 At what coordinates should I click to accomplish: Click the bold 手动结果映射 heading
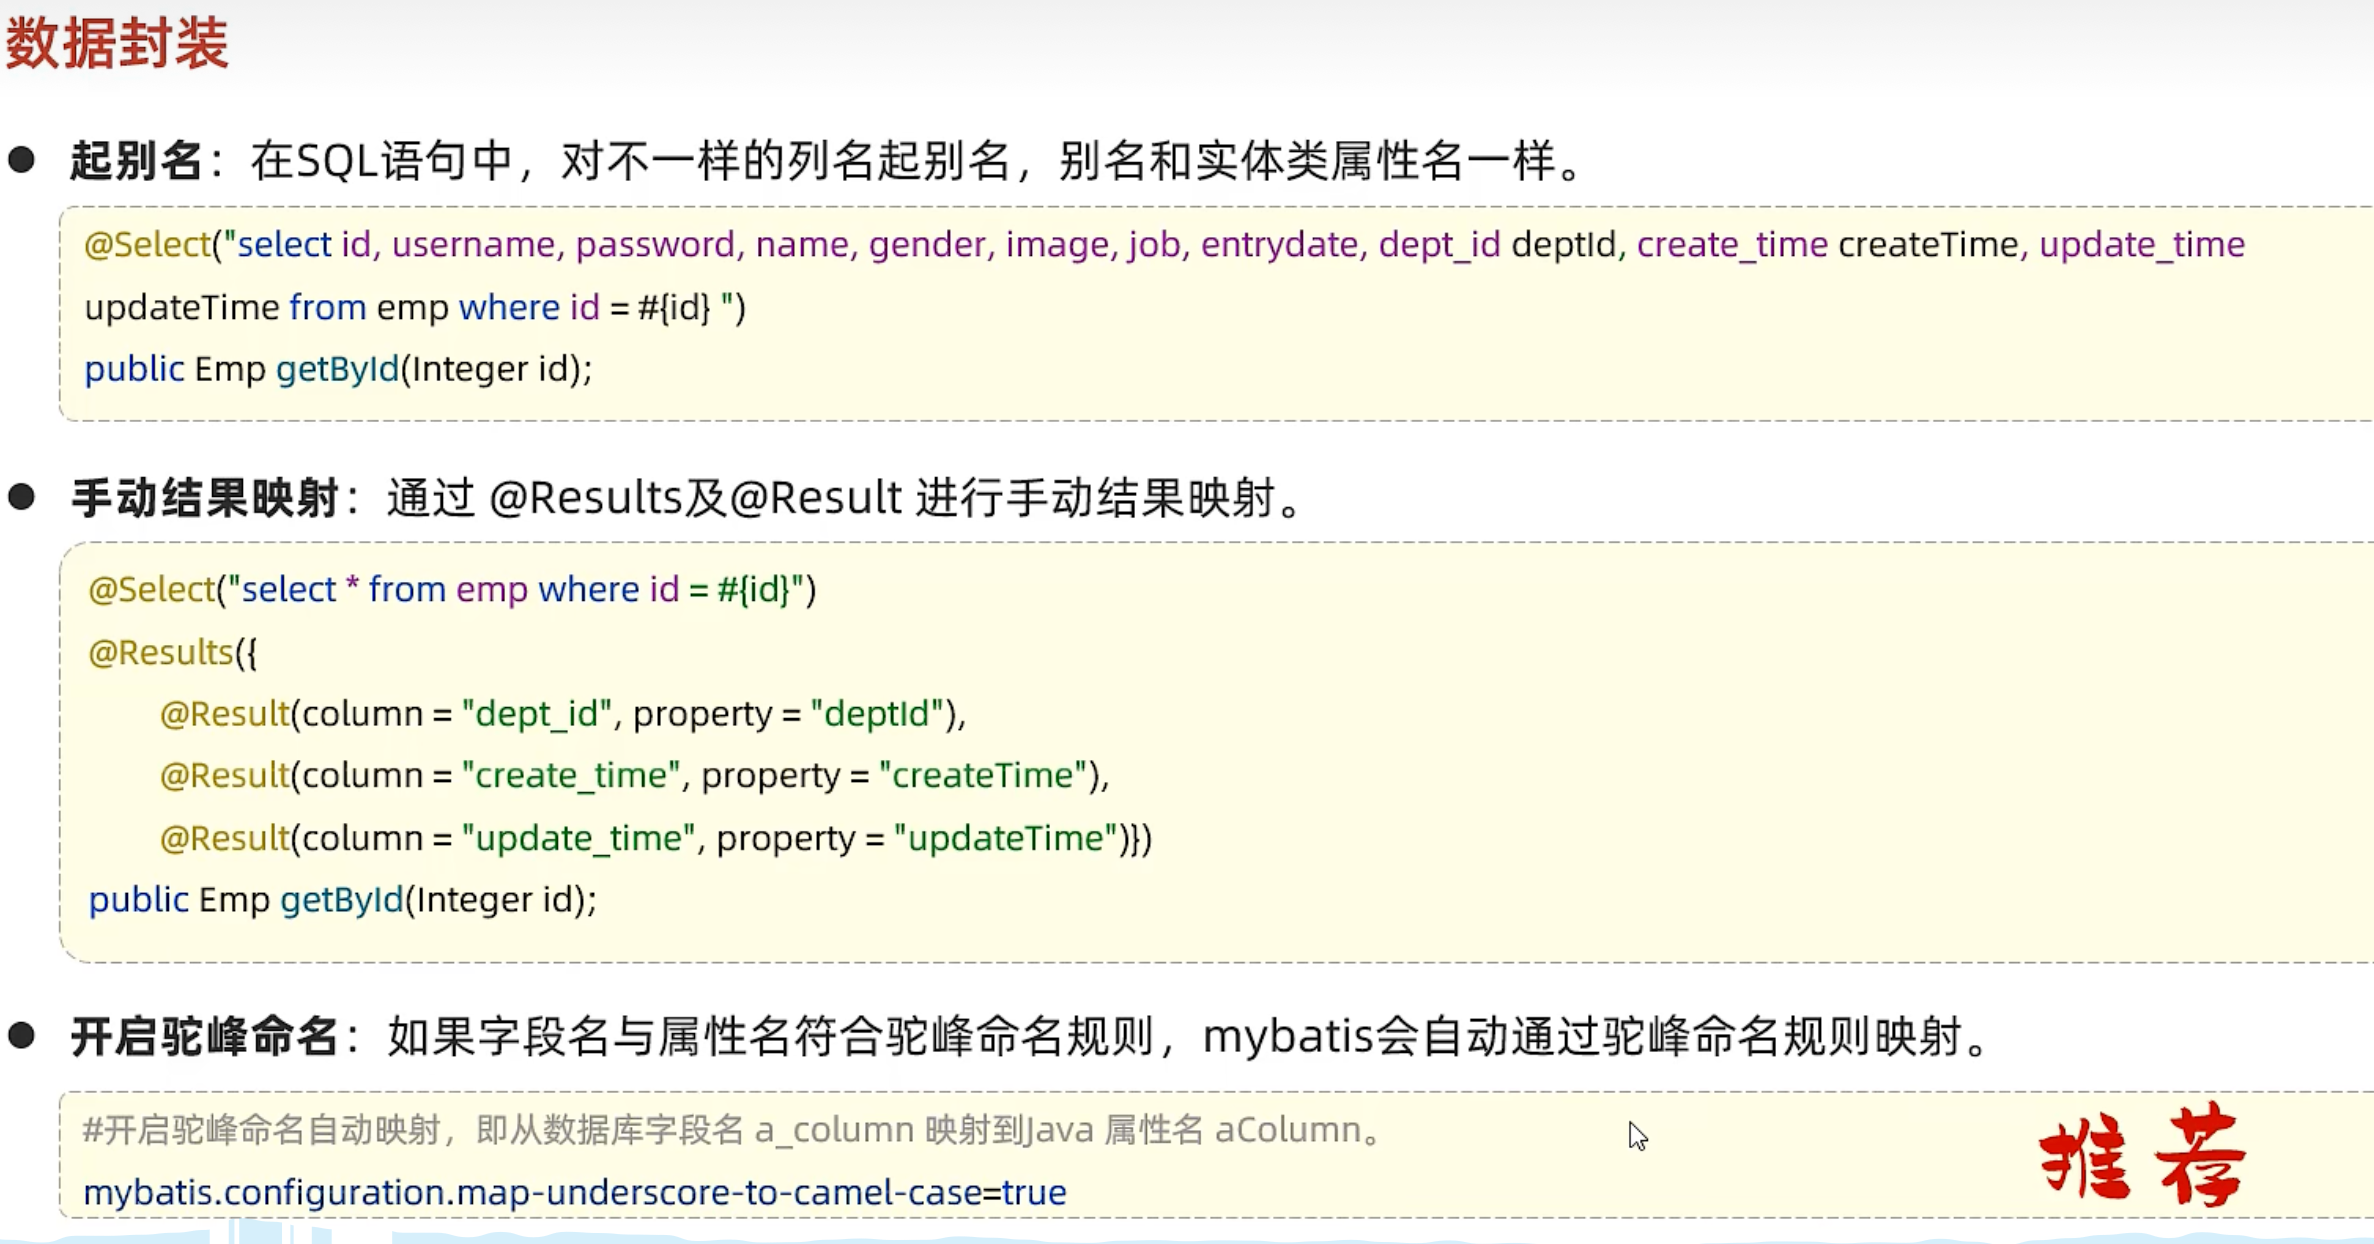point(205,498)
